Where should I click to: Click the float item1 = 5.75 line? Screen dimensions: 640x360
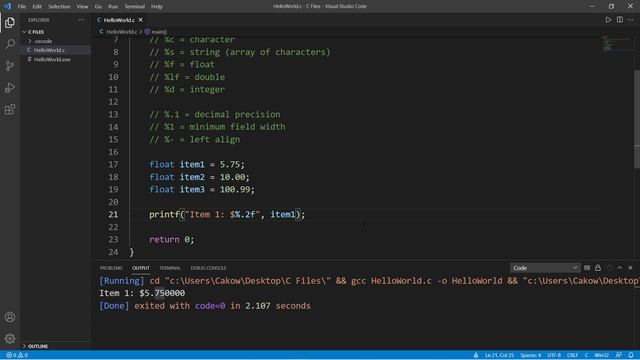197,164
